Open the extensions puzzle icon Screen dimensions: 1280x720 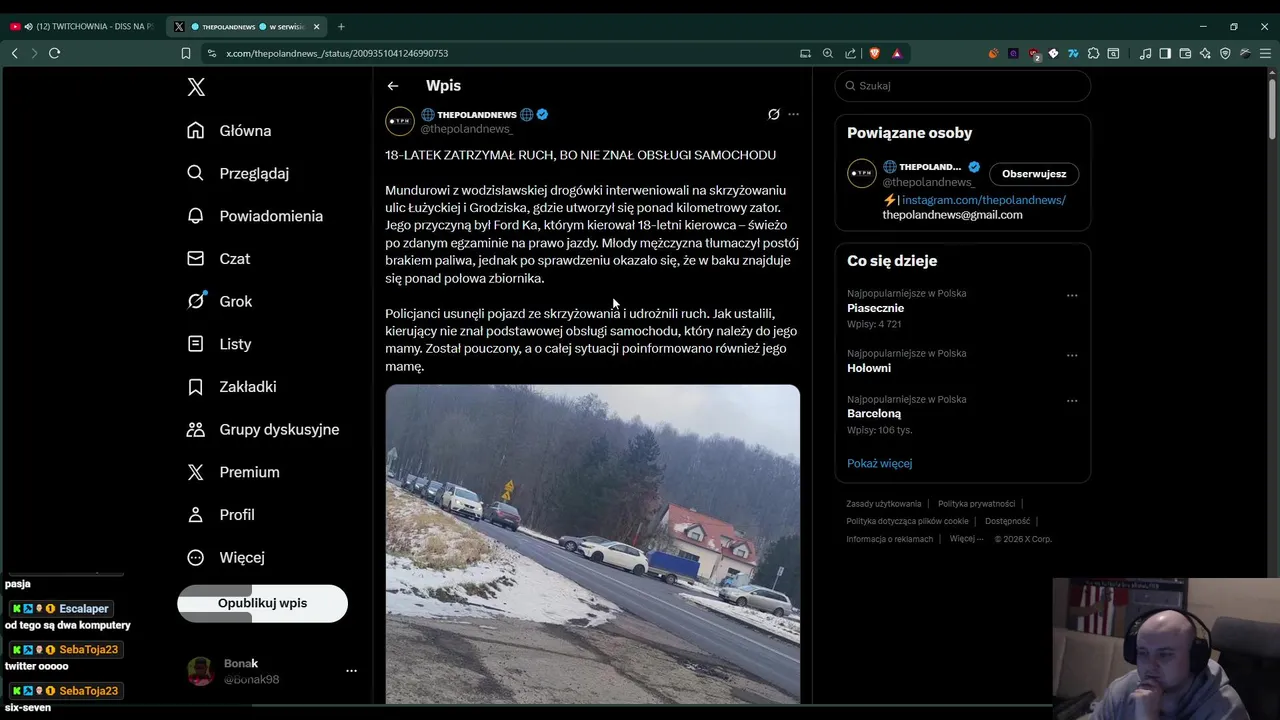coord(1093,53)
